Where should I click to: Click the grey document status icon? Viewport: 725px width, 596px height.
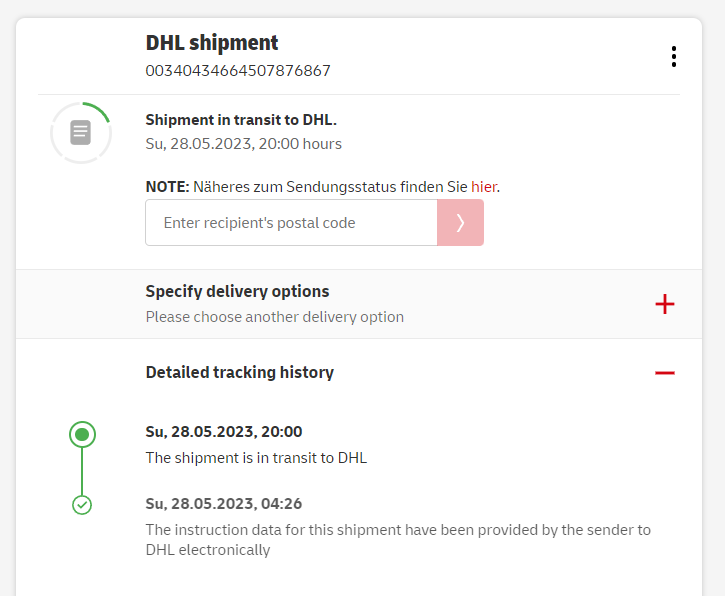(81, 132)
